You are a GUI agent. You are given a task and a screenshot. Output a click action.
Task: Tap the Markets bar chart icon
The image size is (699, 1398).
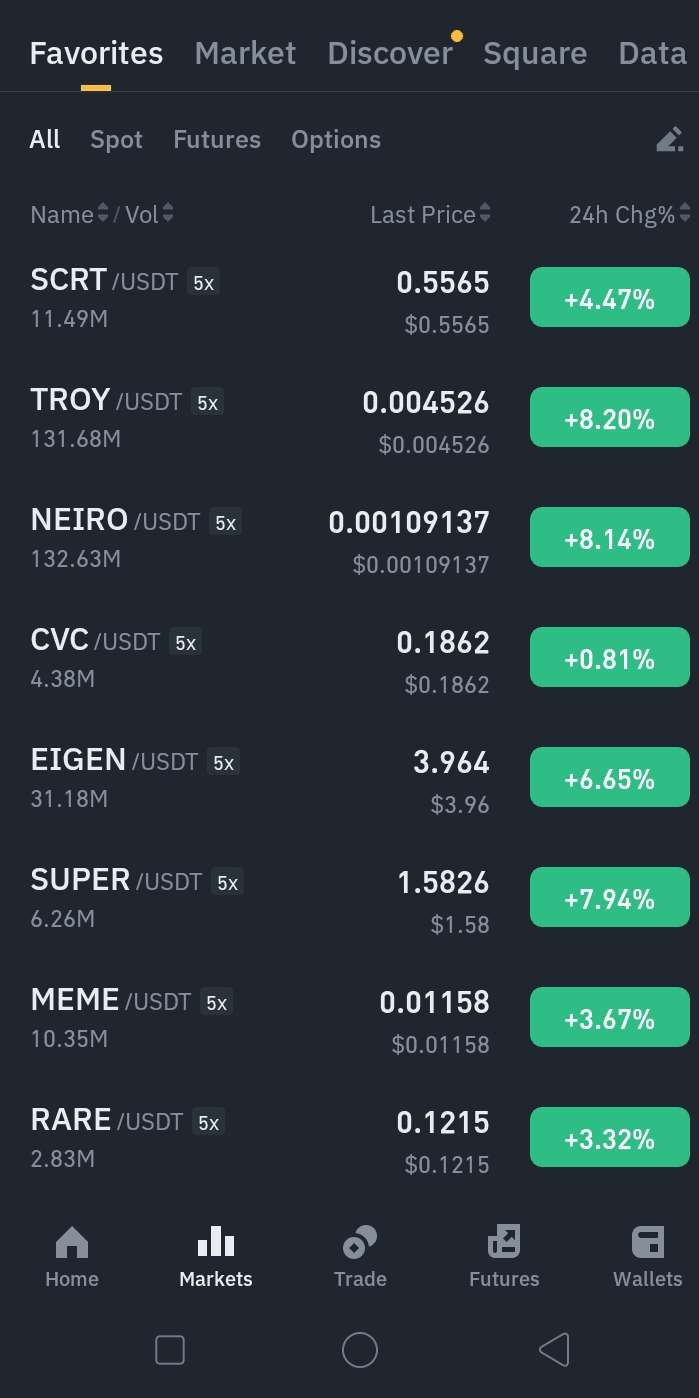coord(216,1242)
